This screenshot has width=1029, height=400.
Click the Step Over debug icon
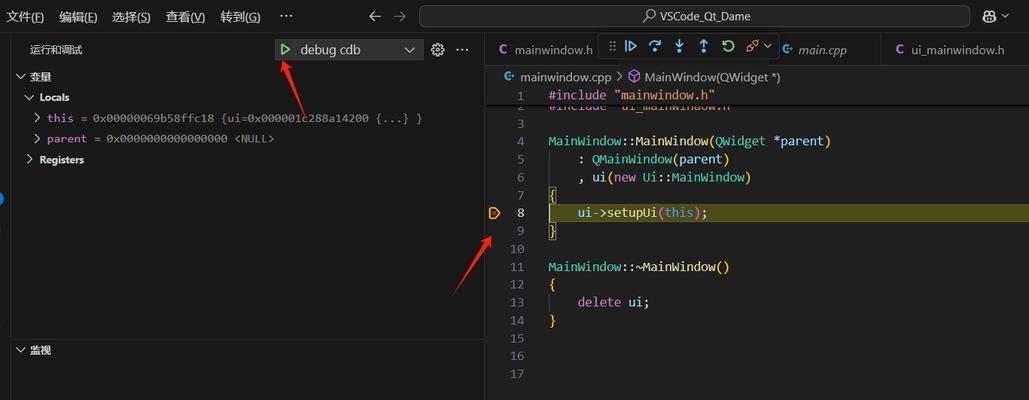(x=654, y=46)
